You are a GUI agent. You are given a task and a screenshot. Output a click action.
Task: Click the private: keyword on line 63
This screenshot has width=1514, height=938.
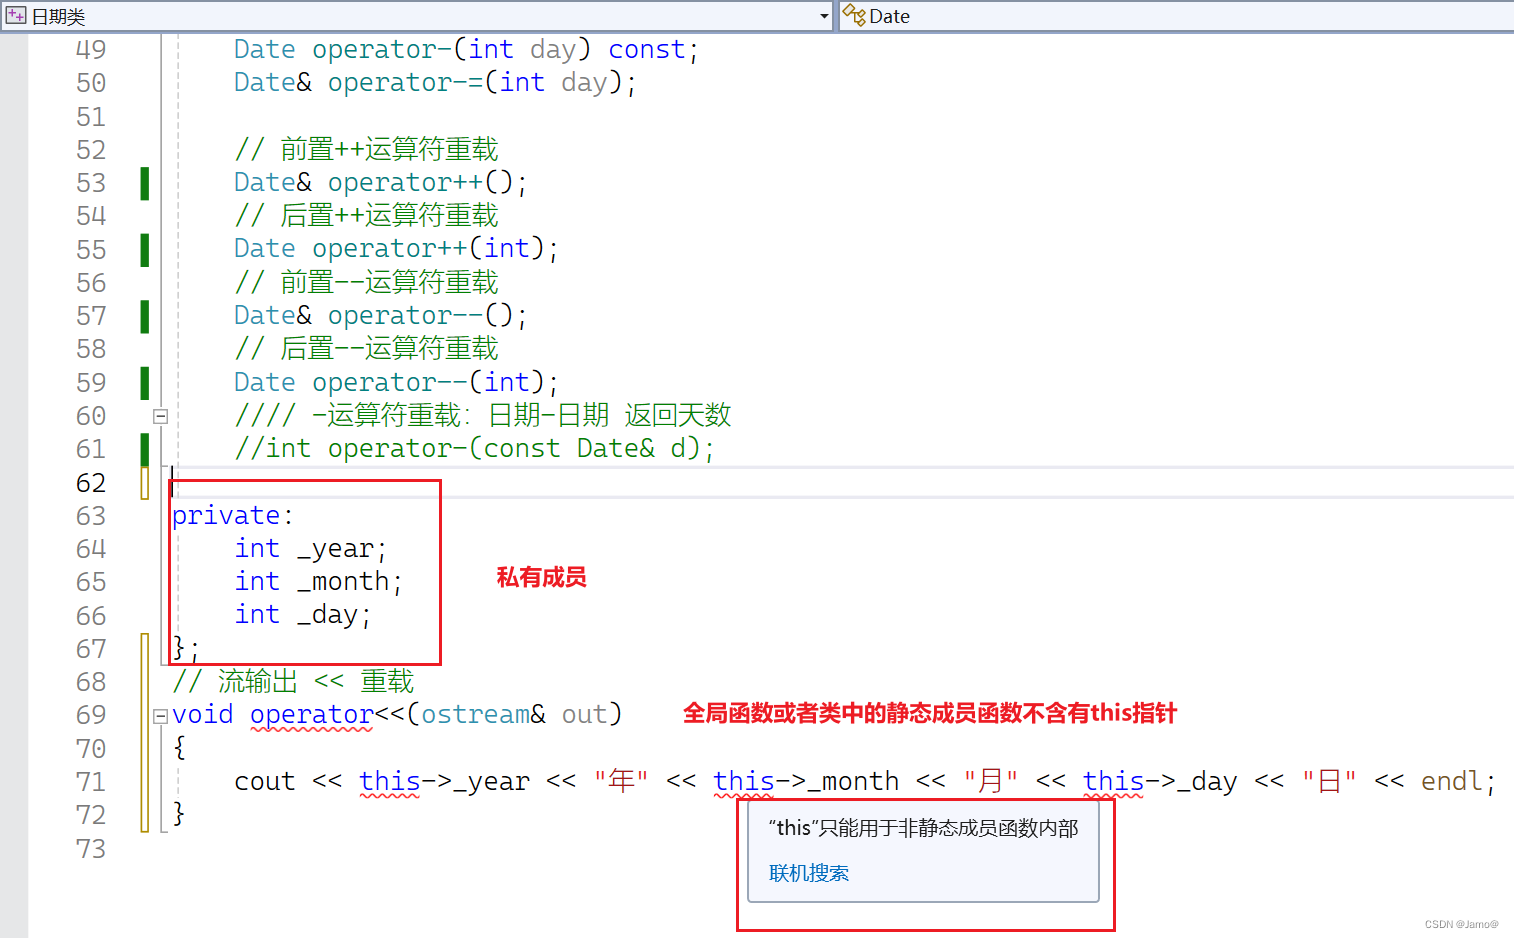[x=233, y=515]
